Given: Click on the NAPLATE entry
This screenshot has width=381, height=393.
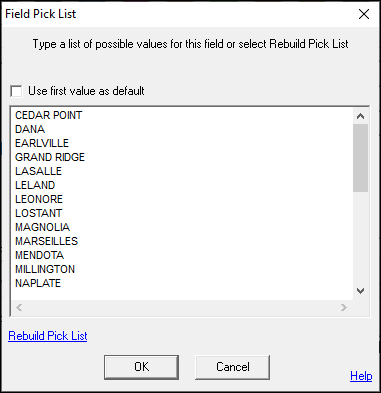Looking at the screenshot, I should pyautogui.click(x=38, y=283).
